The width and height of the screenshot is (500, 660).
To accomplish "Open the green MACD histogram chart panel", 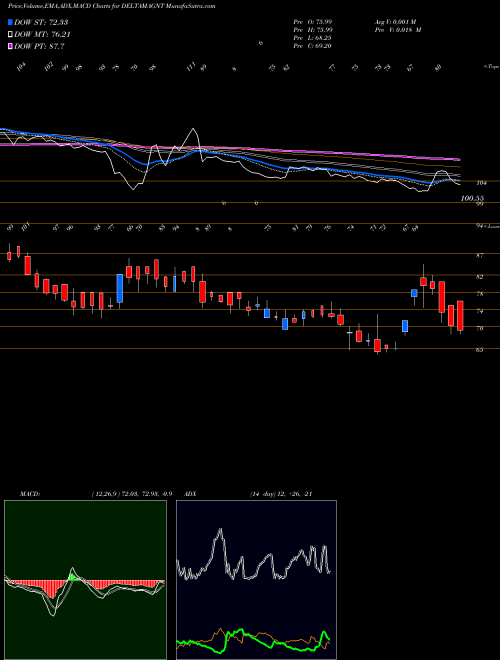I will pos(85,580).
